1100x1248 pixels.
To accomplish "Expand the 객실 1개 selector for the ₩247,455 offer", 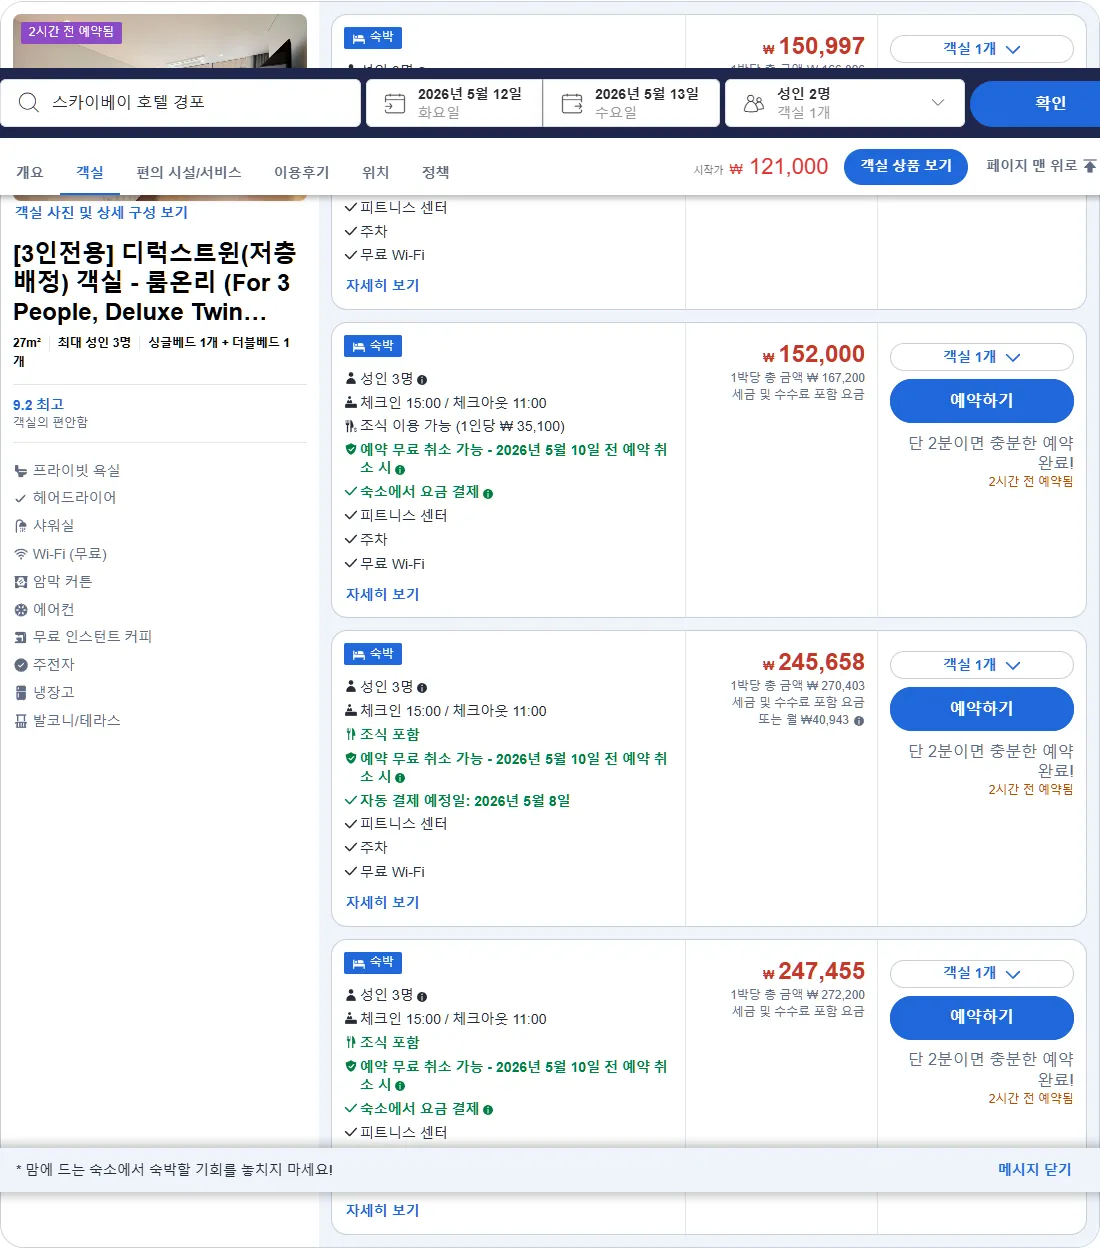I will click(982, 973).
